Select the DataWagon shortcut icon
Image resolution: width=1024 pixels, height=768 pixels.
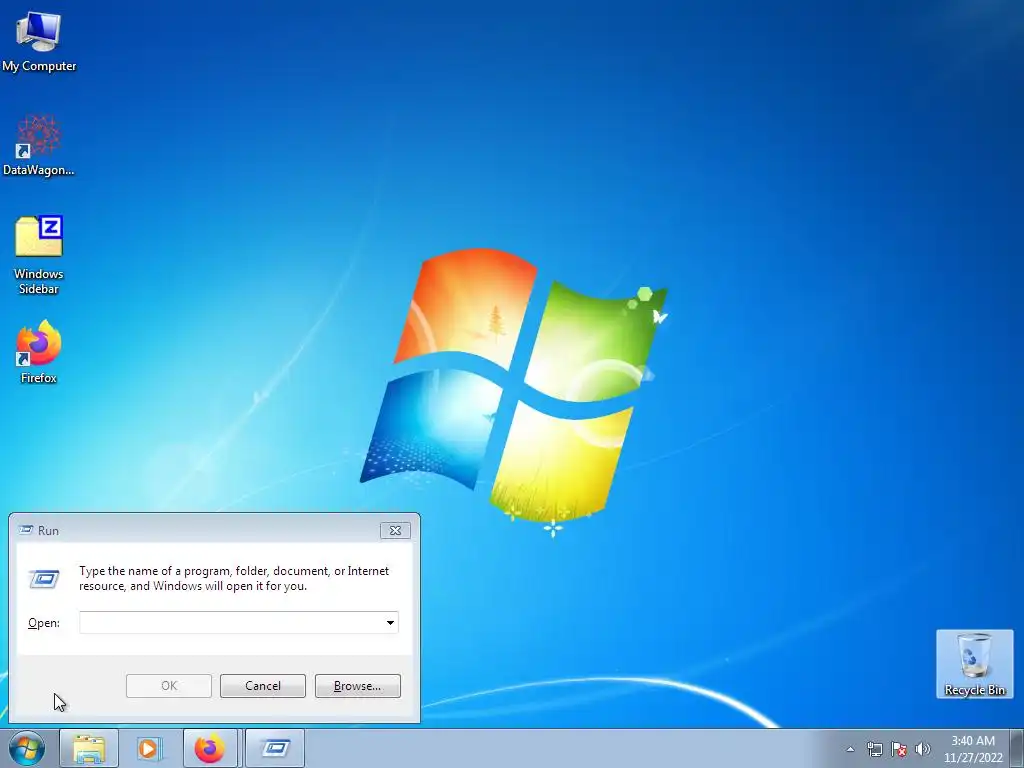(x=39, y=145)
